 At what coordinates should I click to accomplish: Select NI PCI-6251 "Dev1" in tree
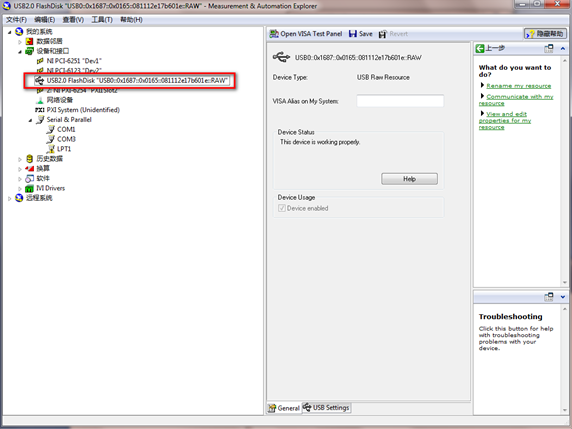74,61
